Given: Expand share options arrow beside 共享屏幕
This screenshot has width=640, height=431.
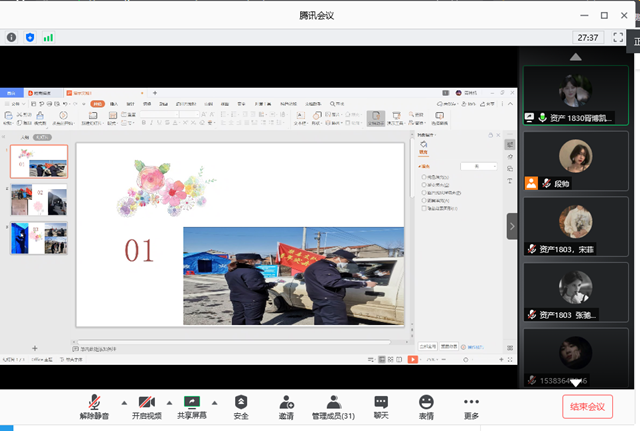Looking at the screenshot, I should [x=217, y=401].
